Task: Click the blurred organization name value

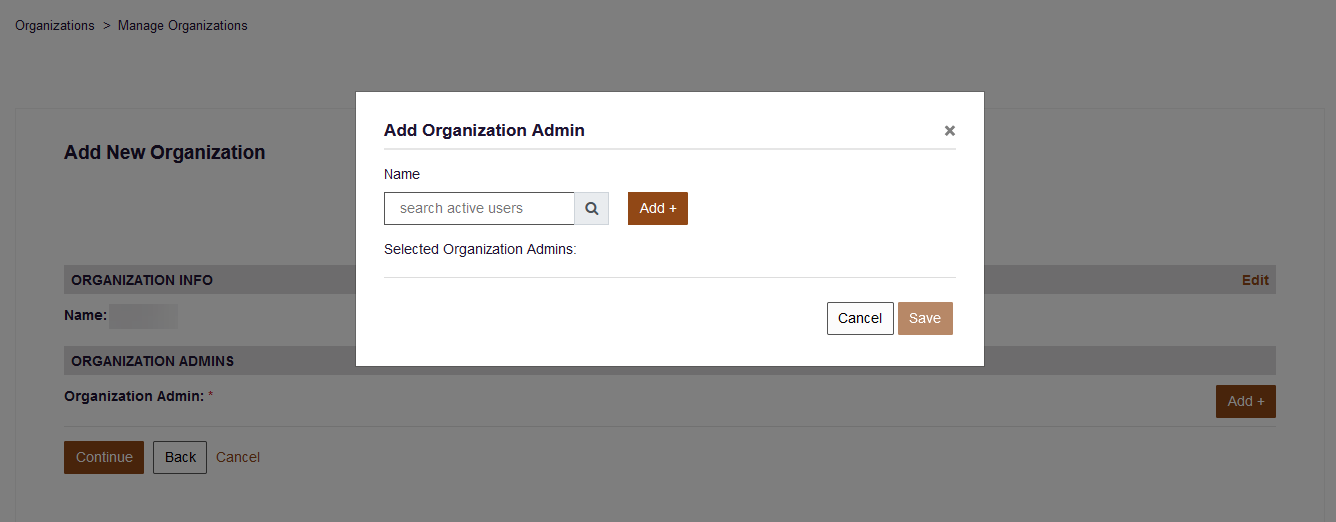Action: click(x=143, y=316)
